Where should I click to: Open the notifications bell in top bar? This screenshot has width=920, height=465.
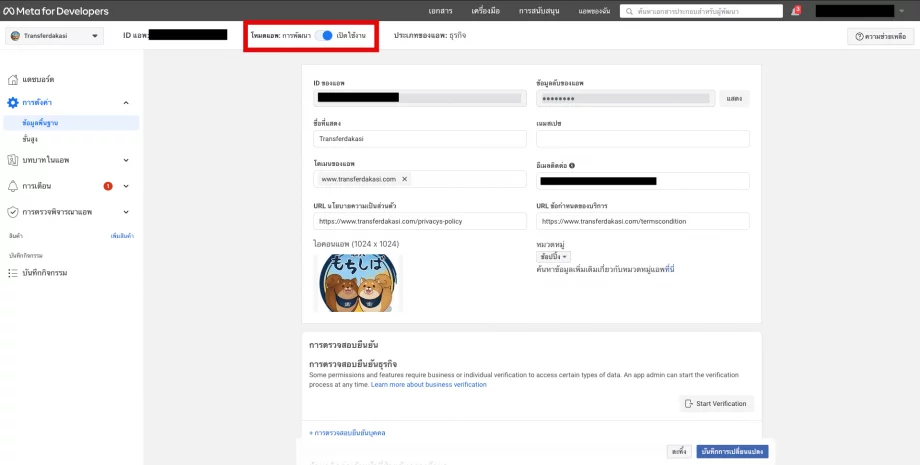795,11
